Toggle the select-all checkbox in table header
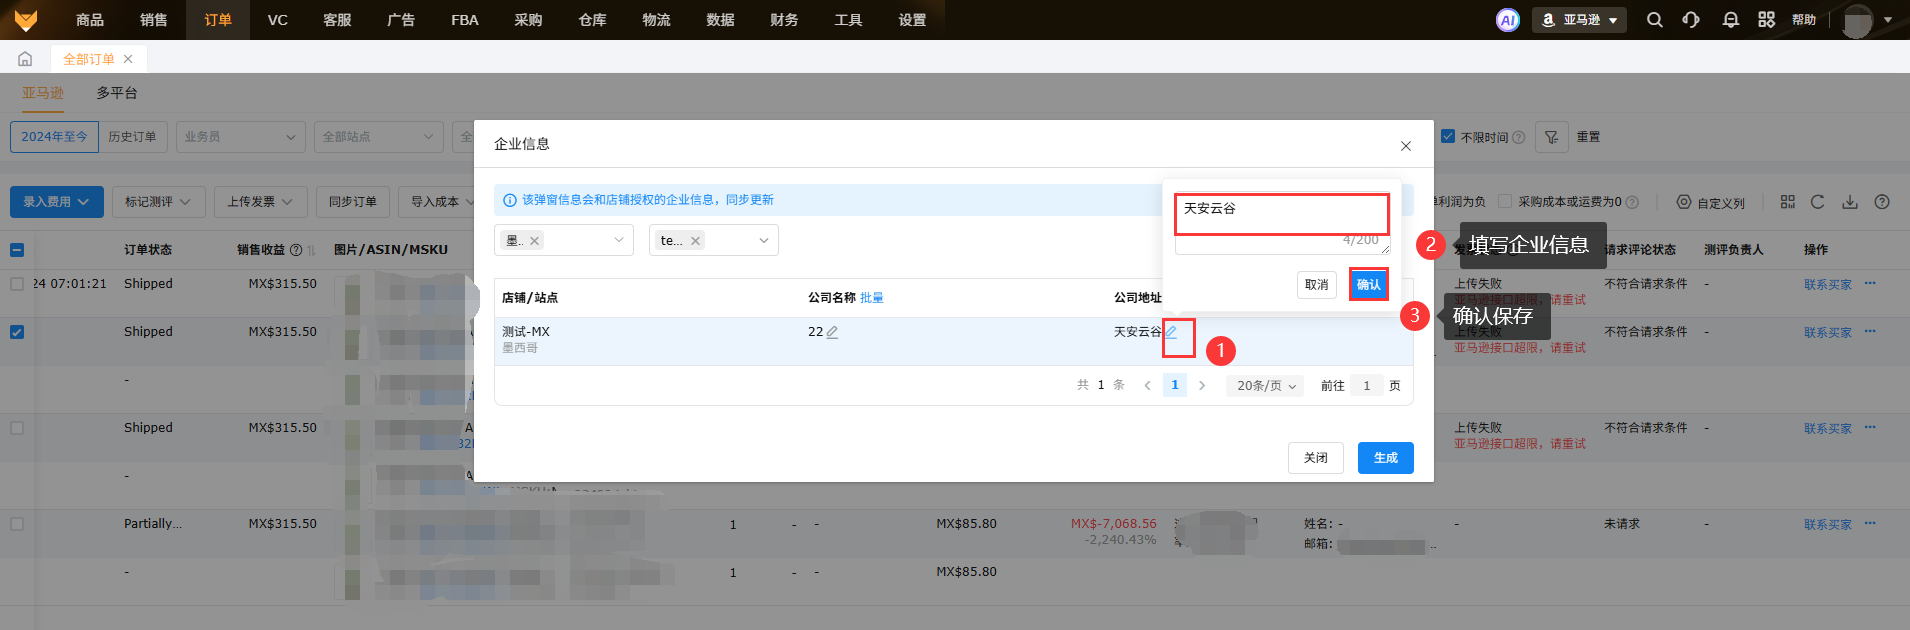This screenshot has height=630, width=1910. (x=17, y=250)
